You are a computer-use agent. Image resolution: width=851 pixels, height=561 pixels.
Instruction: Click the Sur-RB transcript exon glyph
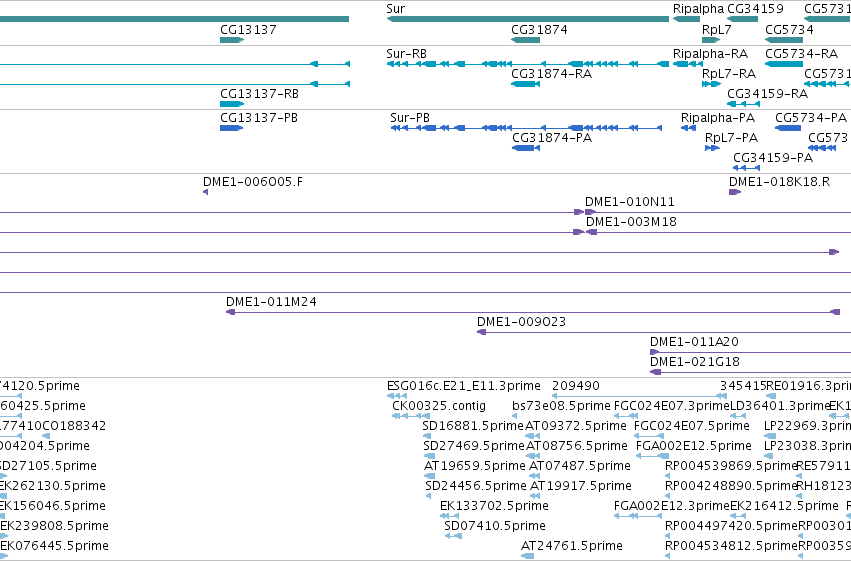click(x=528, y=64)
